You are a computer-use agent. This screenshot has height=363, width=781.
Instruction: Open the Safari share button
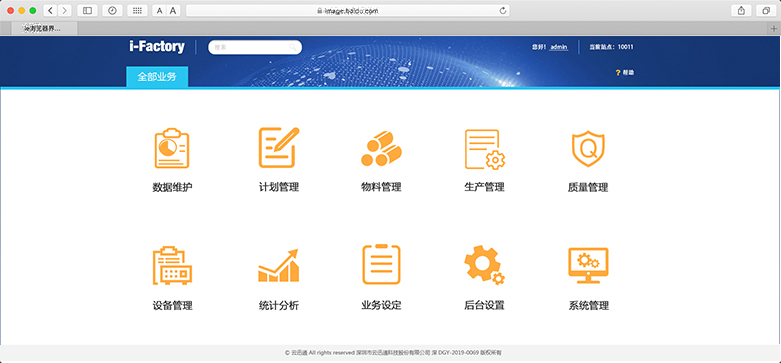click(x=741, y=10)
